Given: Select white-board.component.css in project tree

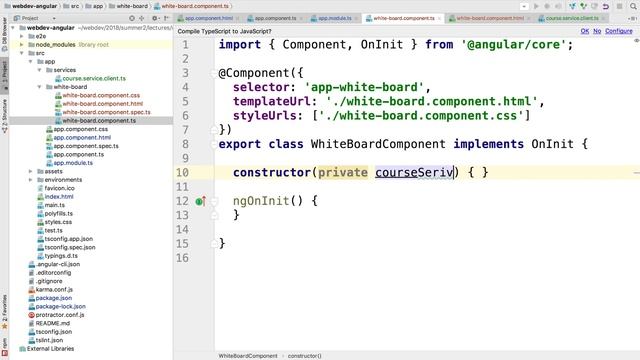Looking at the screenshot, I should click(x=101, y=96).
